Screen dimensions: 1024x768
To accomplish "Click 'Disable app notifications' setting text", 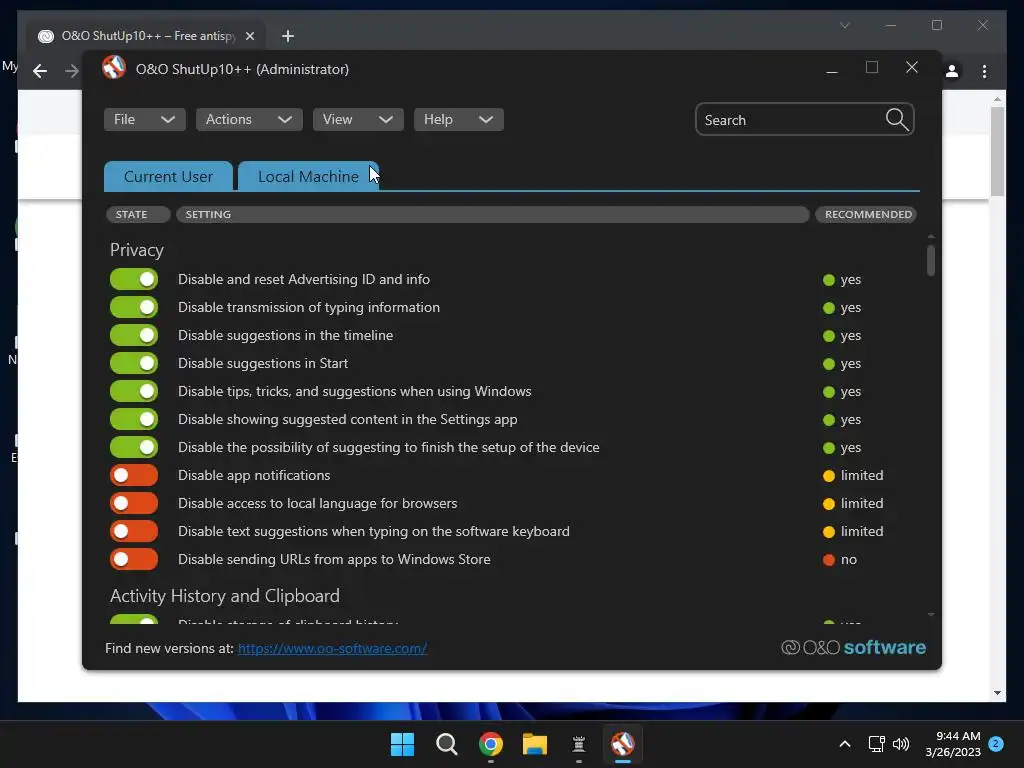I will coord(254,475).
